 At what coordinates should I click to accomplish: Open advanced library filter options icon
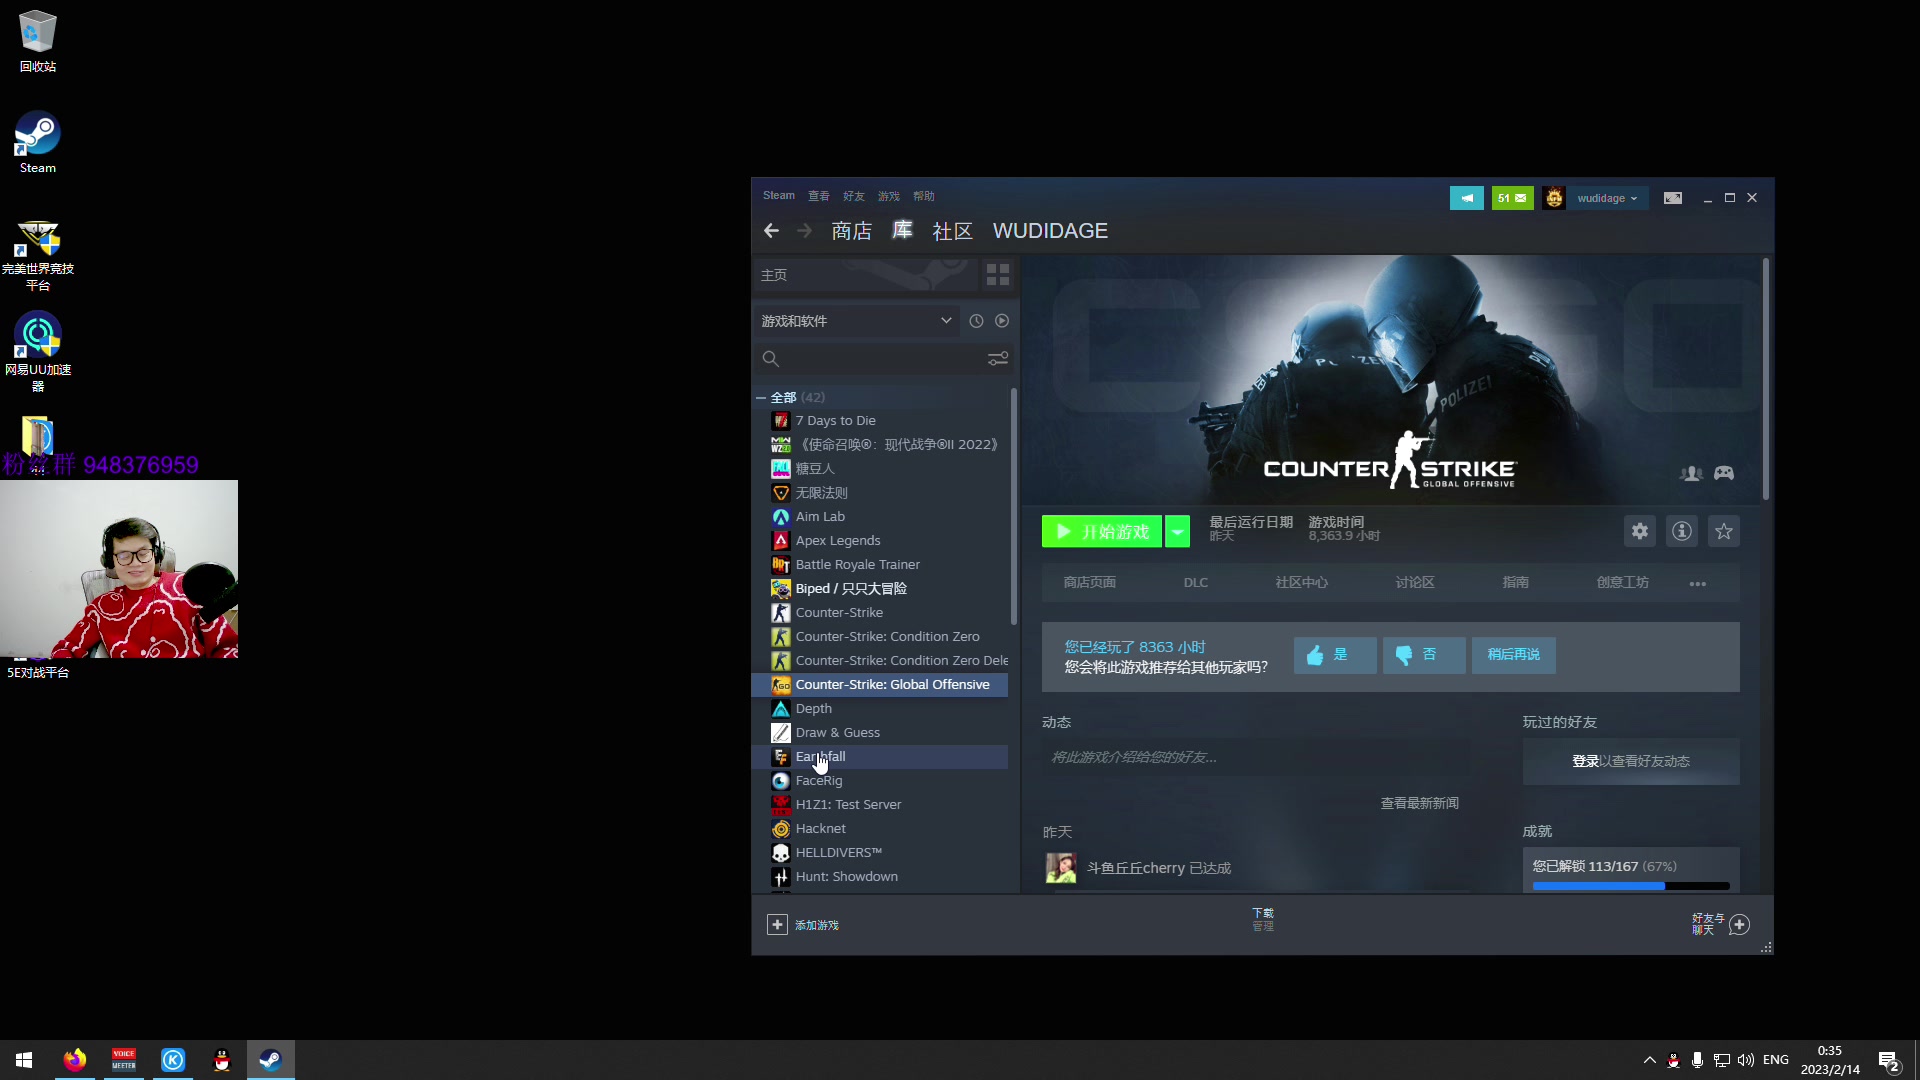tap(998, 359)
